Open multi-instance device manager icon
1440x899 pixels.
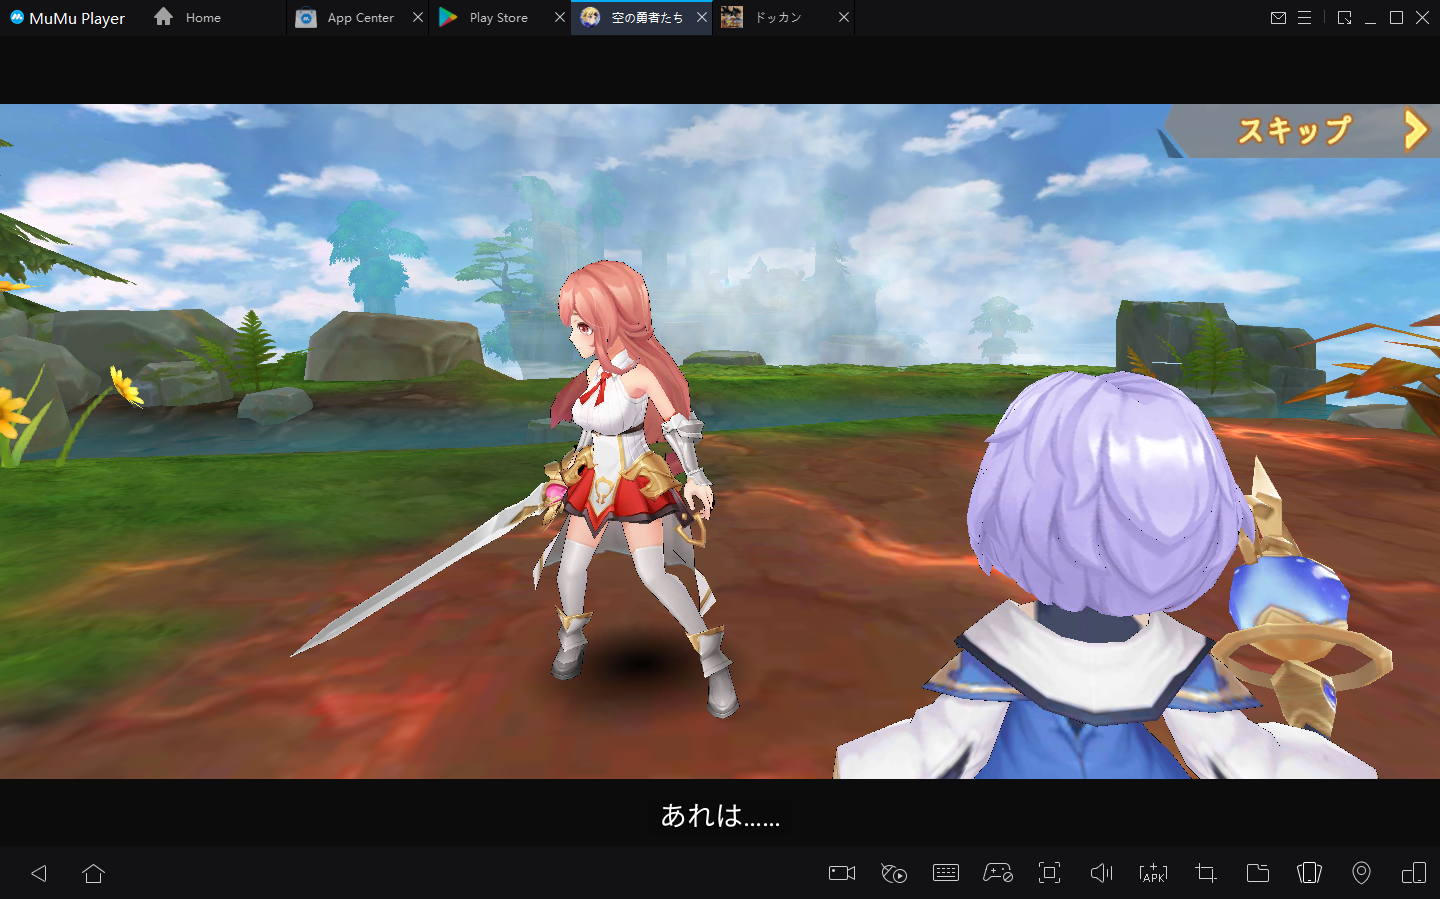[1414, 873]
